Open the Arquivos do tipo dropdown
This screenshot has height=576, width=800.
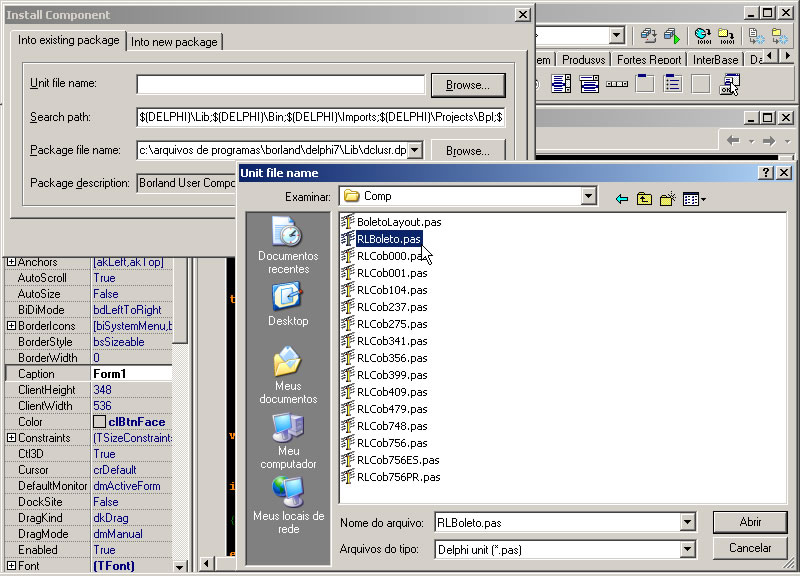(686, 548)
